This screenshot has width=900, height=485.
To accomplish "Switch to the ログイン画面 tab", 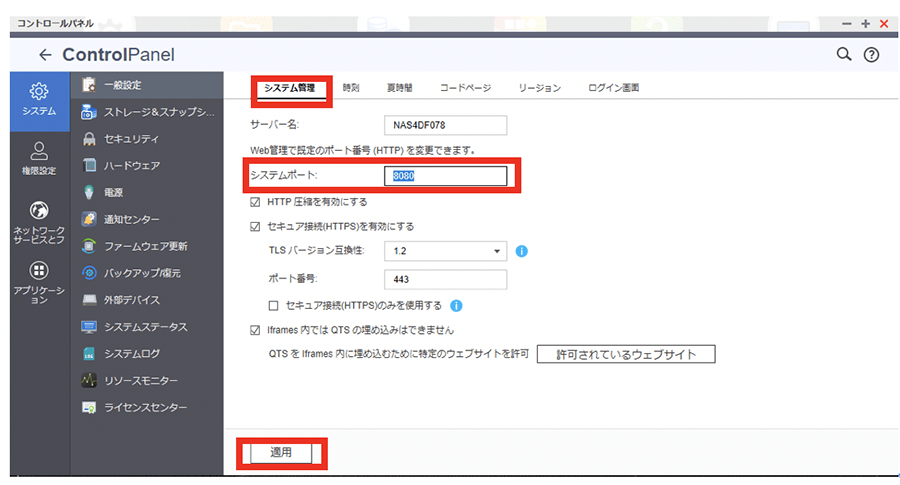I will 614,88.
